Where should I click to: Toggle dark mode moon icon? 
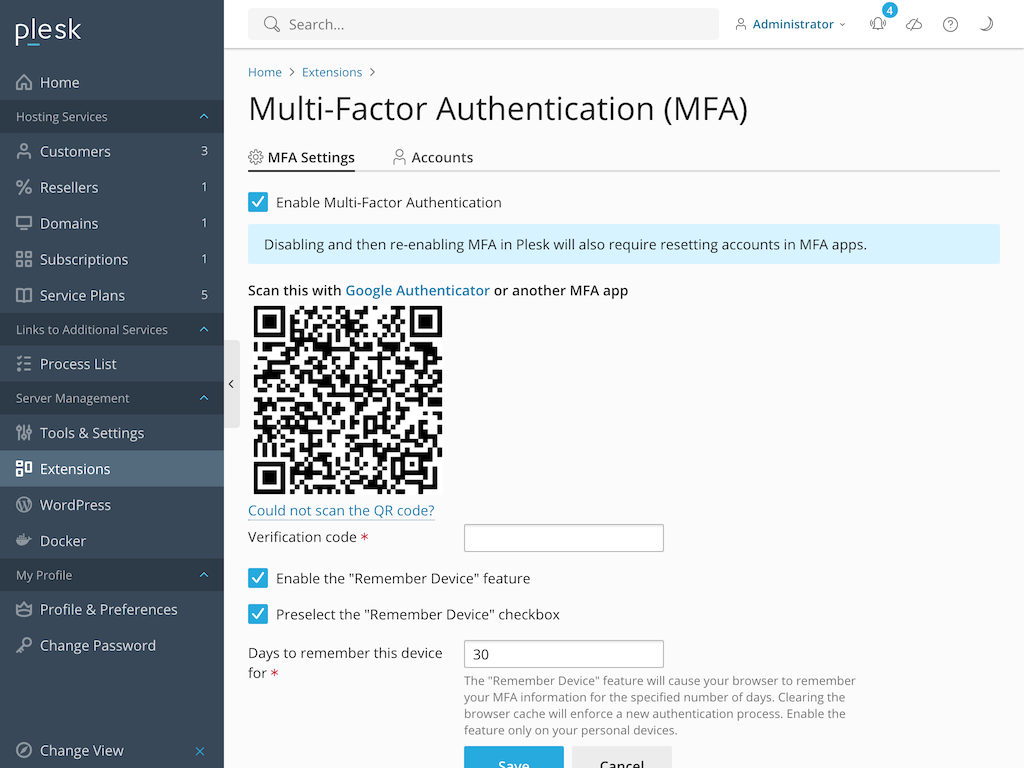tap(986, 25)
